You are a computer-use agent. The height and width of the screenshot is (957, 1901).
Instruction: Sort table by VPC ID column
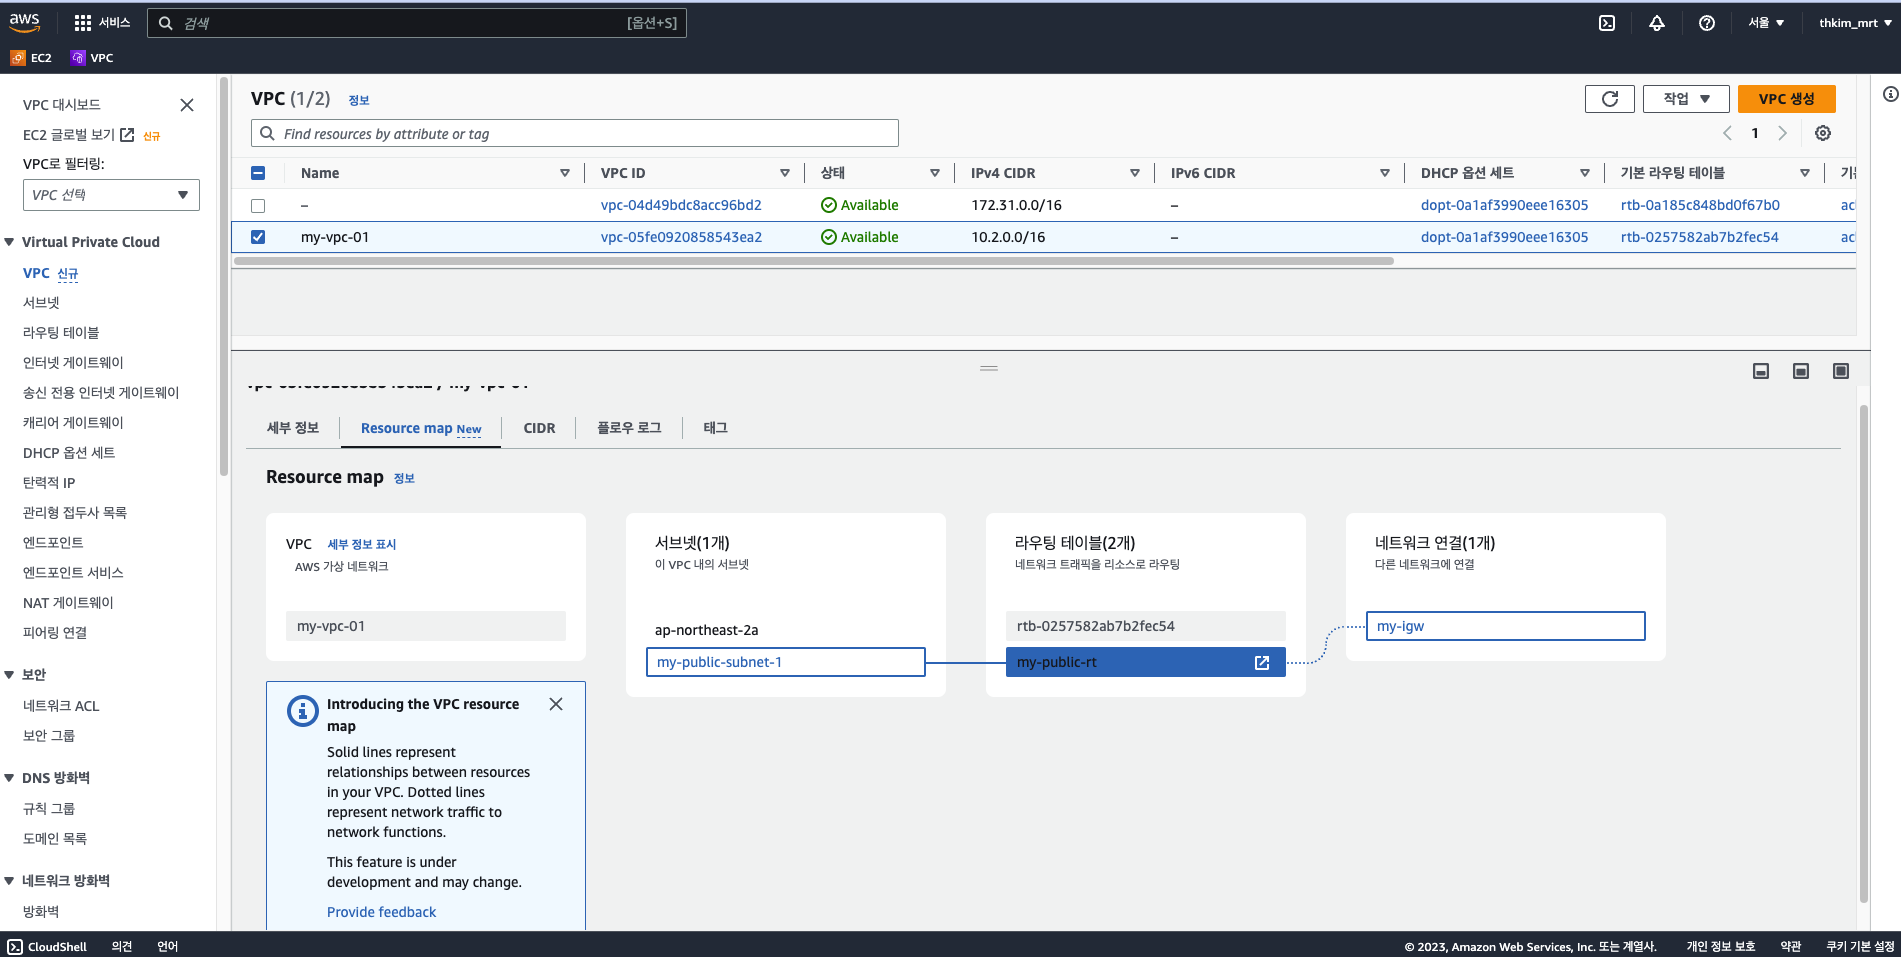click(x=785, y=173)
